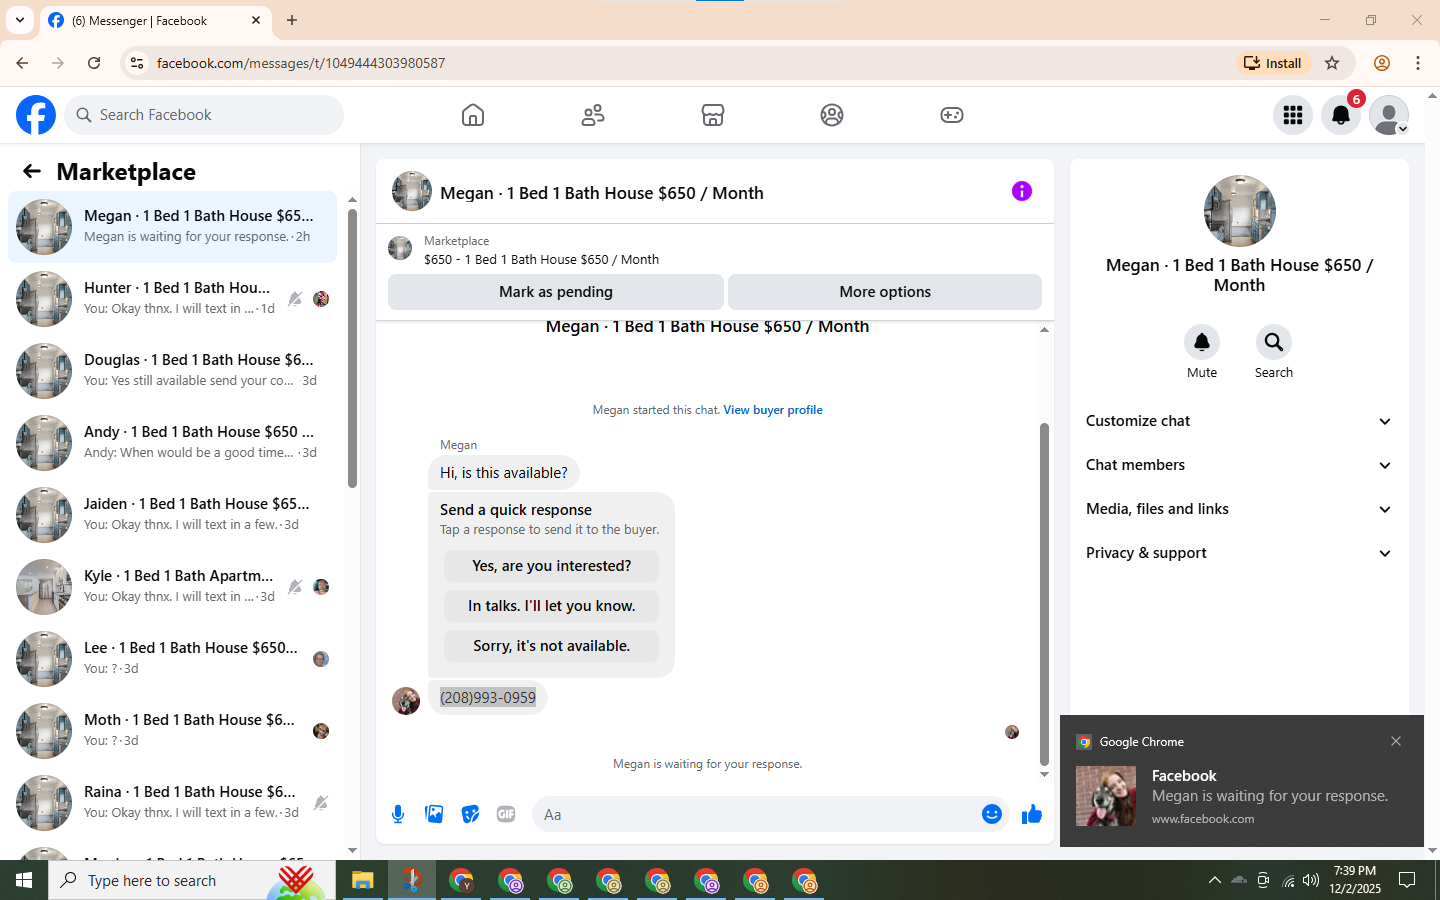Screen dimensions: 1440x900
Task: Click the Search Facebook field
Action: coord(204,115)
